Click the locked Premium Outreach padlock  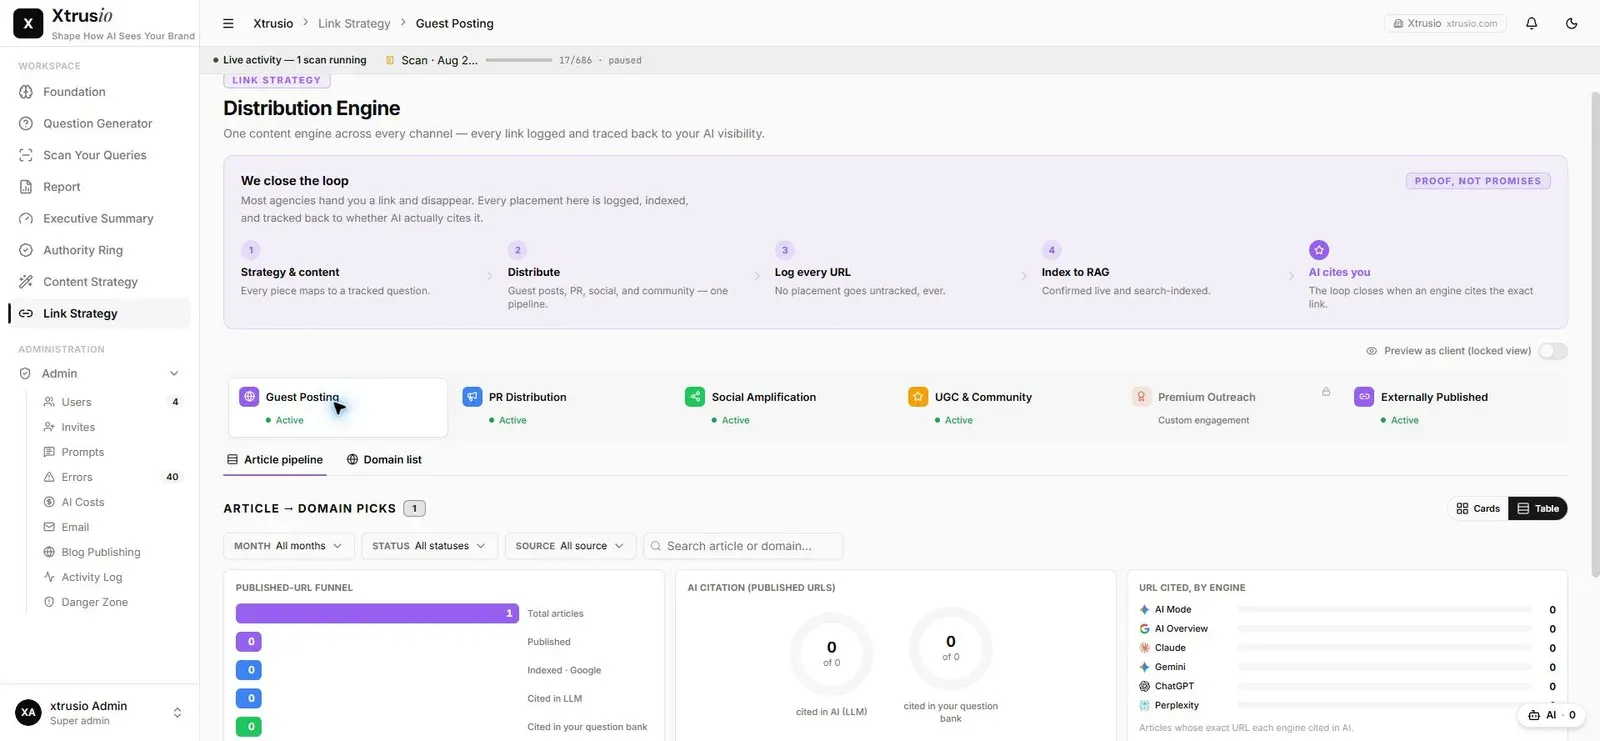(x=1326, y=392)
